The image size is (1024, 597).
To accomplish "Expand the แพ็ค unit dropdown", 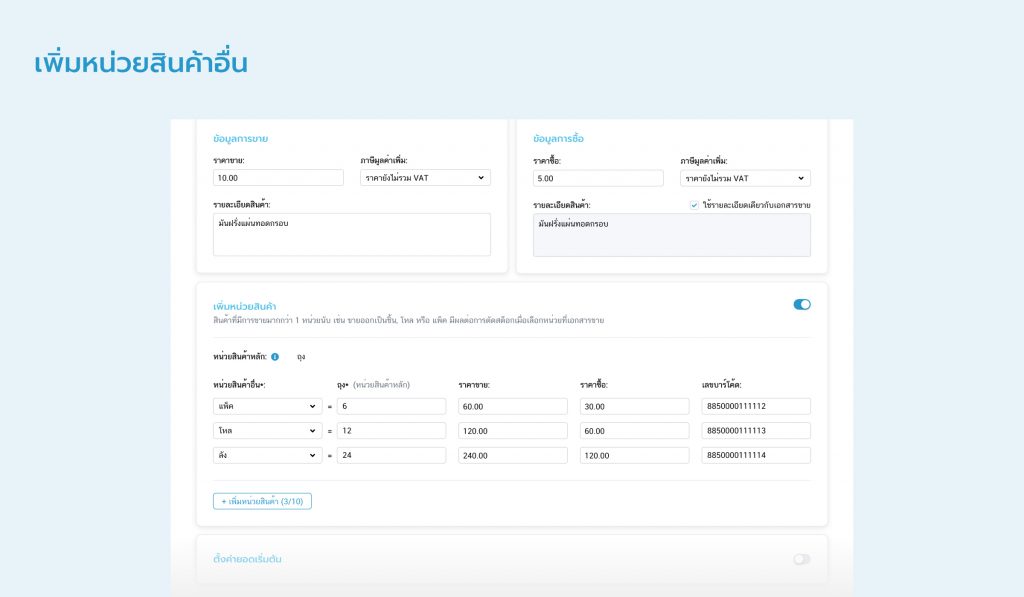I will (266, 406).
